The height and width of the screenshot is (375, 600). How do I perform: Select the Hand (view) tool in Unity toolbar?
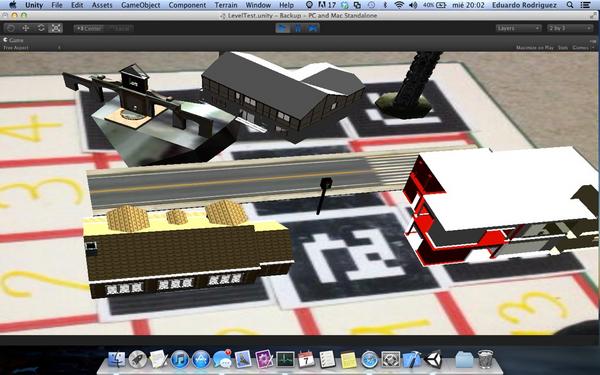(11, 28)
